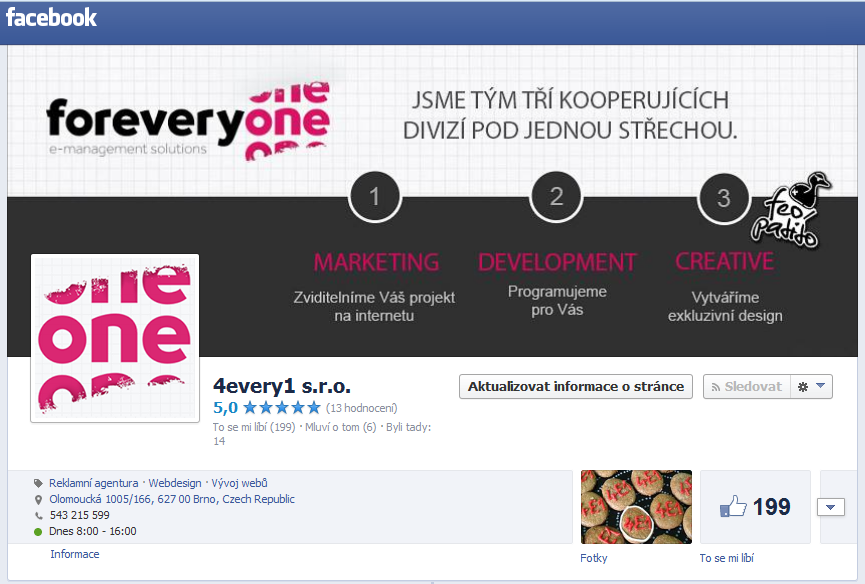Open Webdesign category link
Screen dimensions: 865x584
tap(175, 483)
